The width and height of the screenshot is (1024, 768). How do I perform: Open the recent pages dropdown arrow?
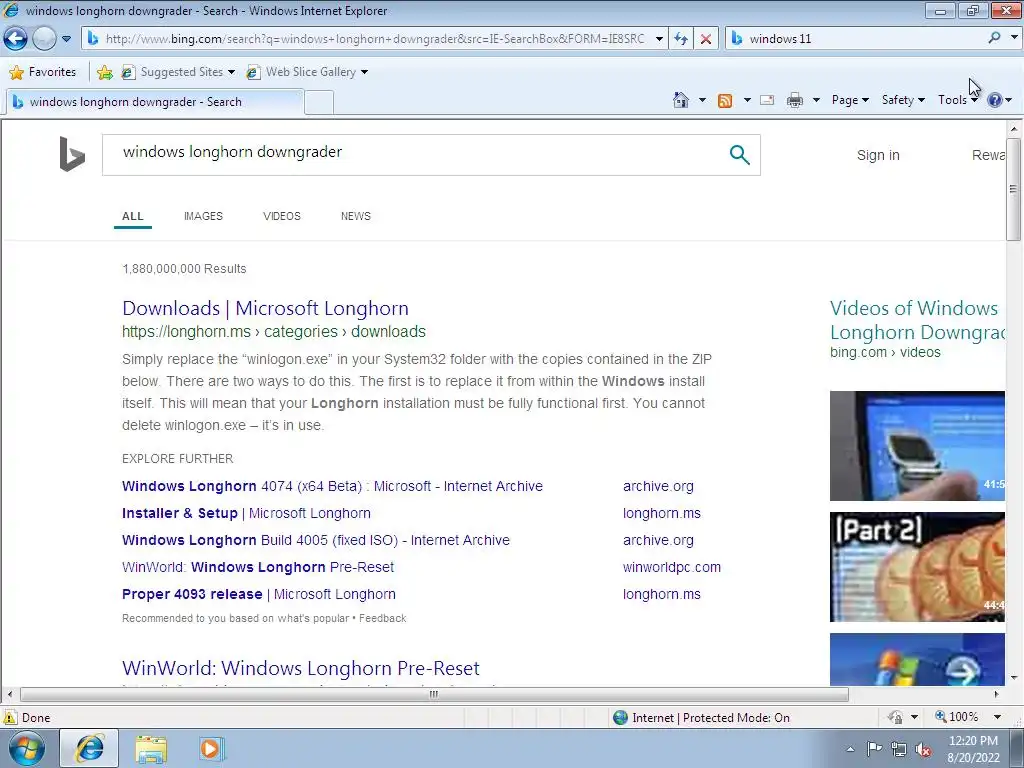point(66,39)
